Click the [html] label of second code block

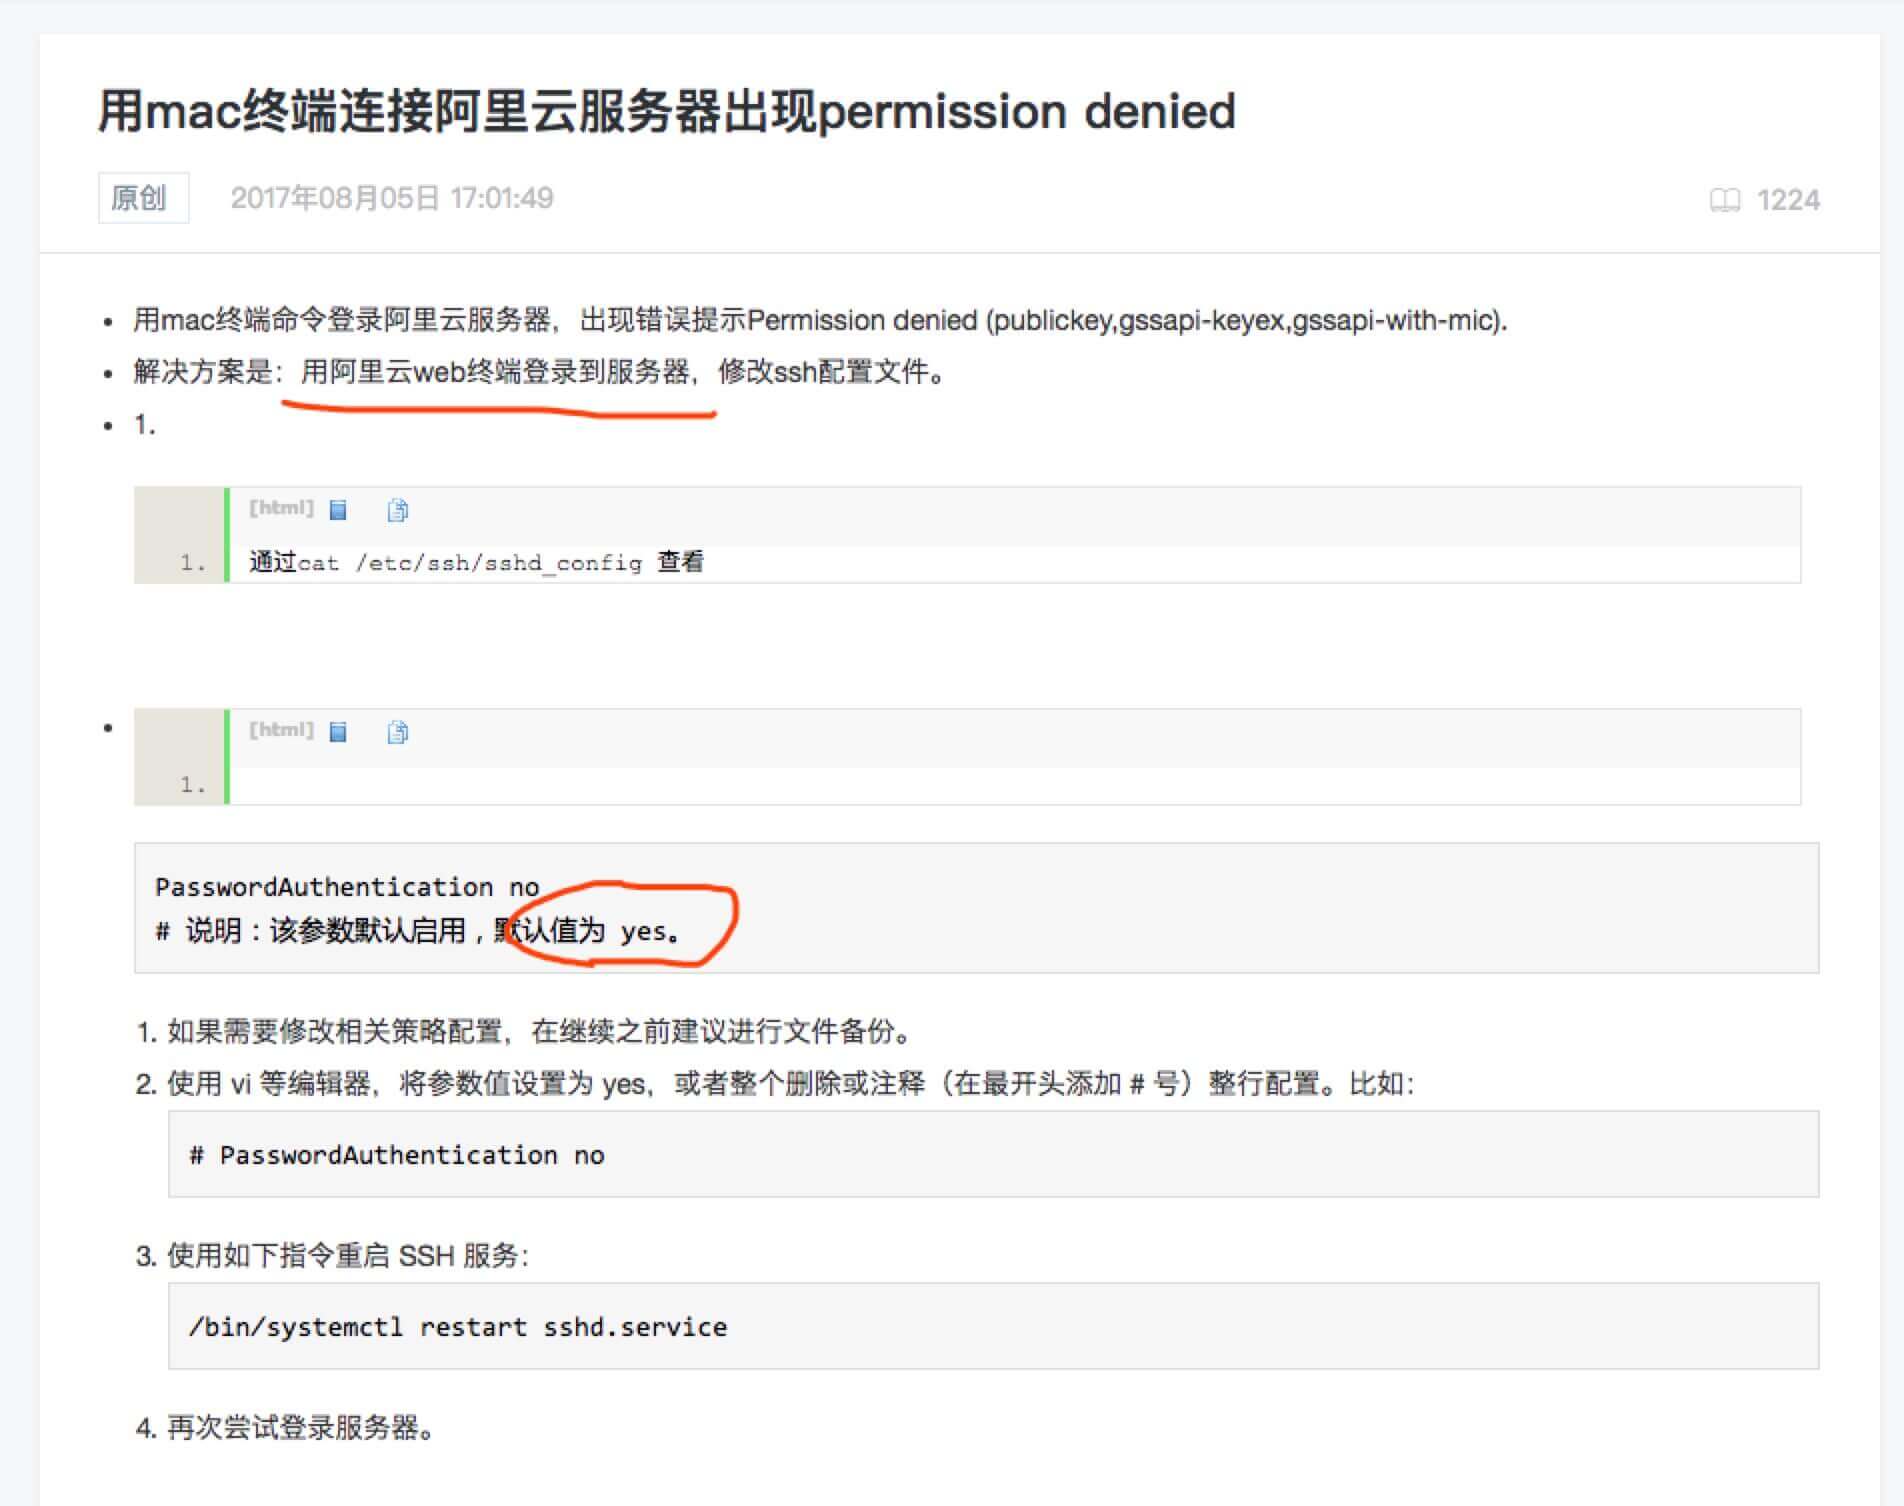(281, 730)
